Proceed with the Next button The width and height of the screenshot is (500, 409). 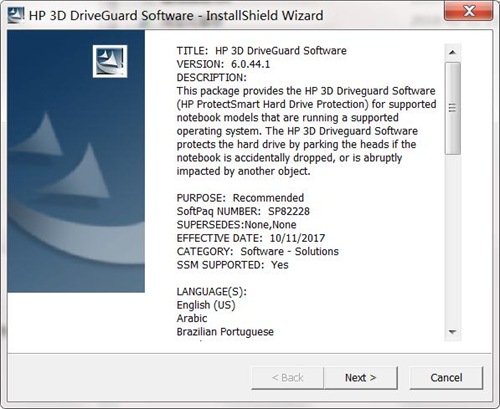pos(360,378)
